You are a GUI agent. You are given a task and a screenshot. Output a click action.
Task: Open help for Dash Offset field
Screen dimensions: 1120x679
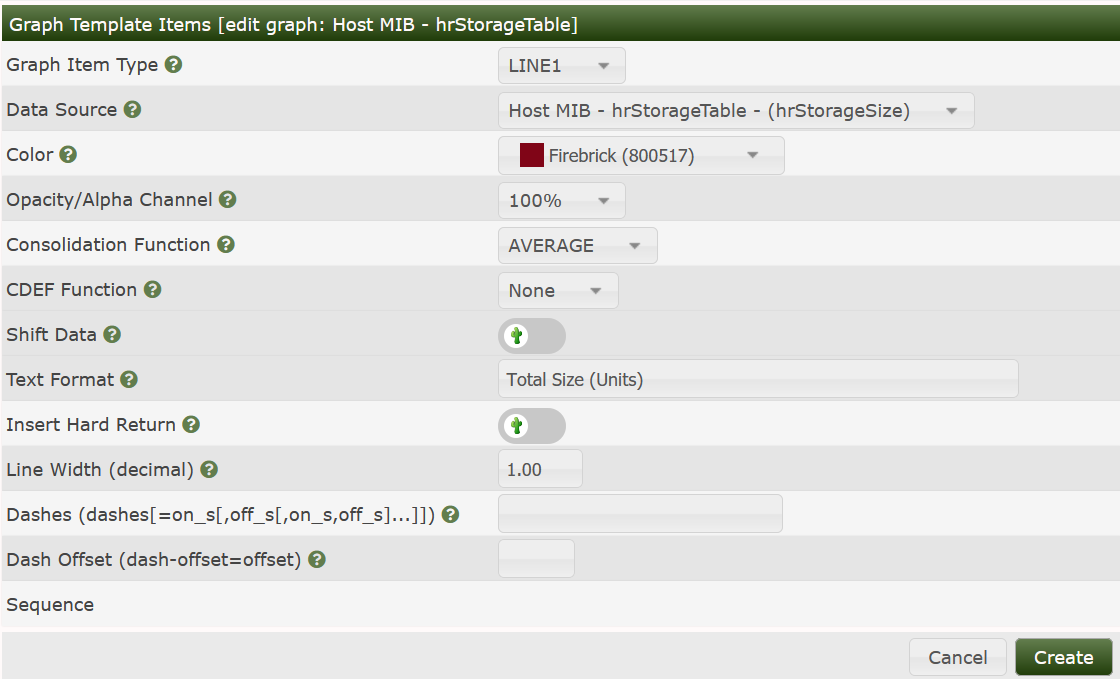tap(317, 560)
